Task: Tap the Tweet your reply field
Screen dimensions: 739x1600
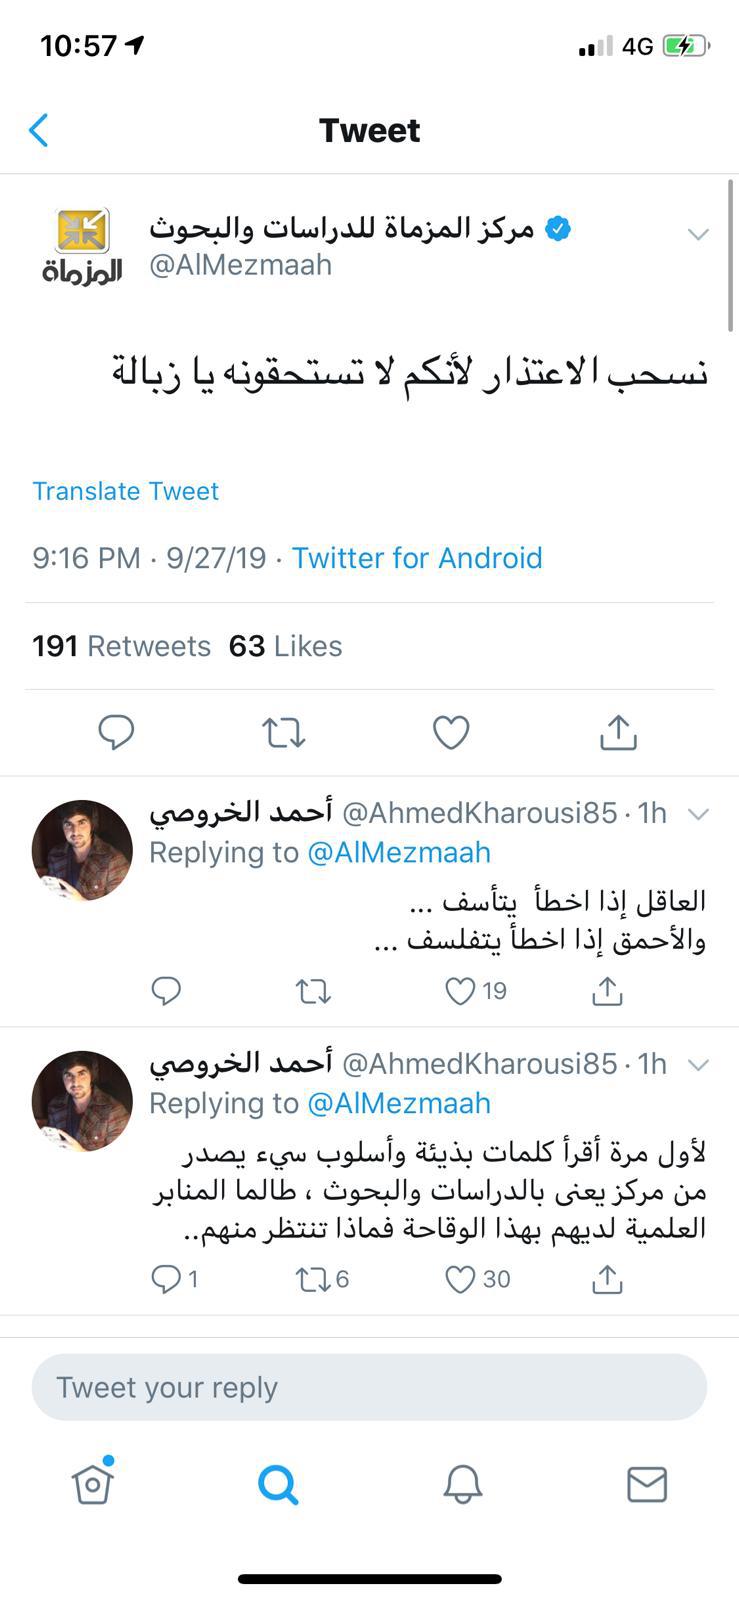Action: click(x=369, y=1387)
